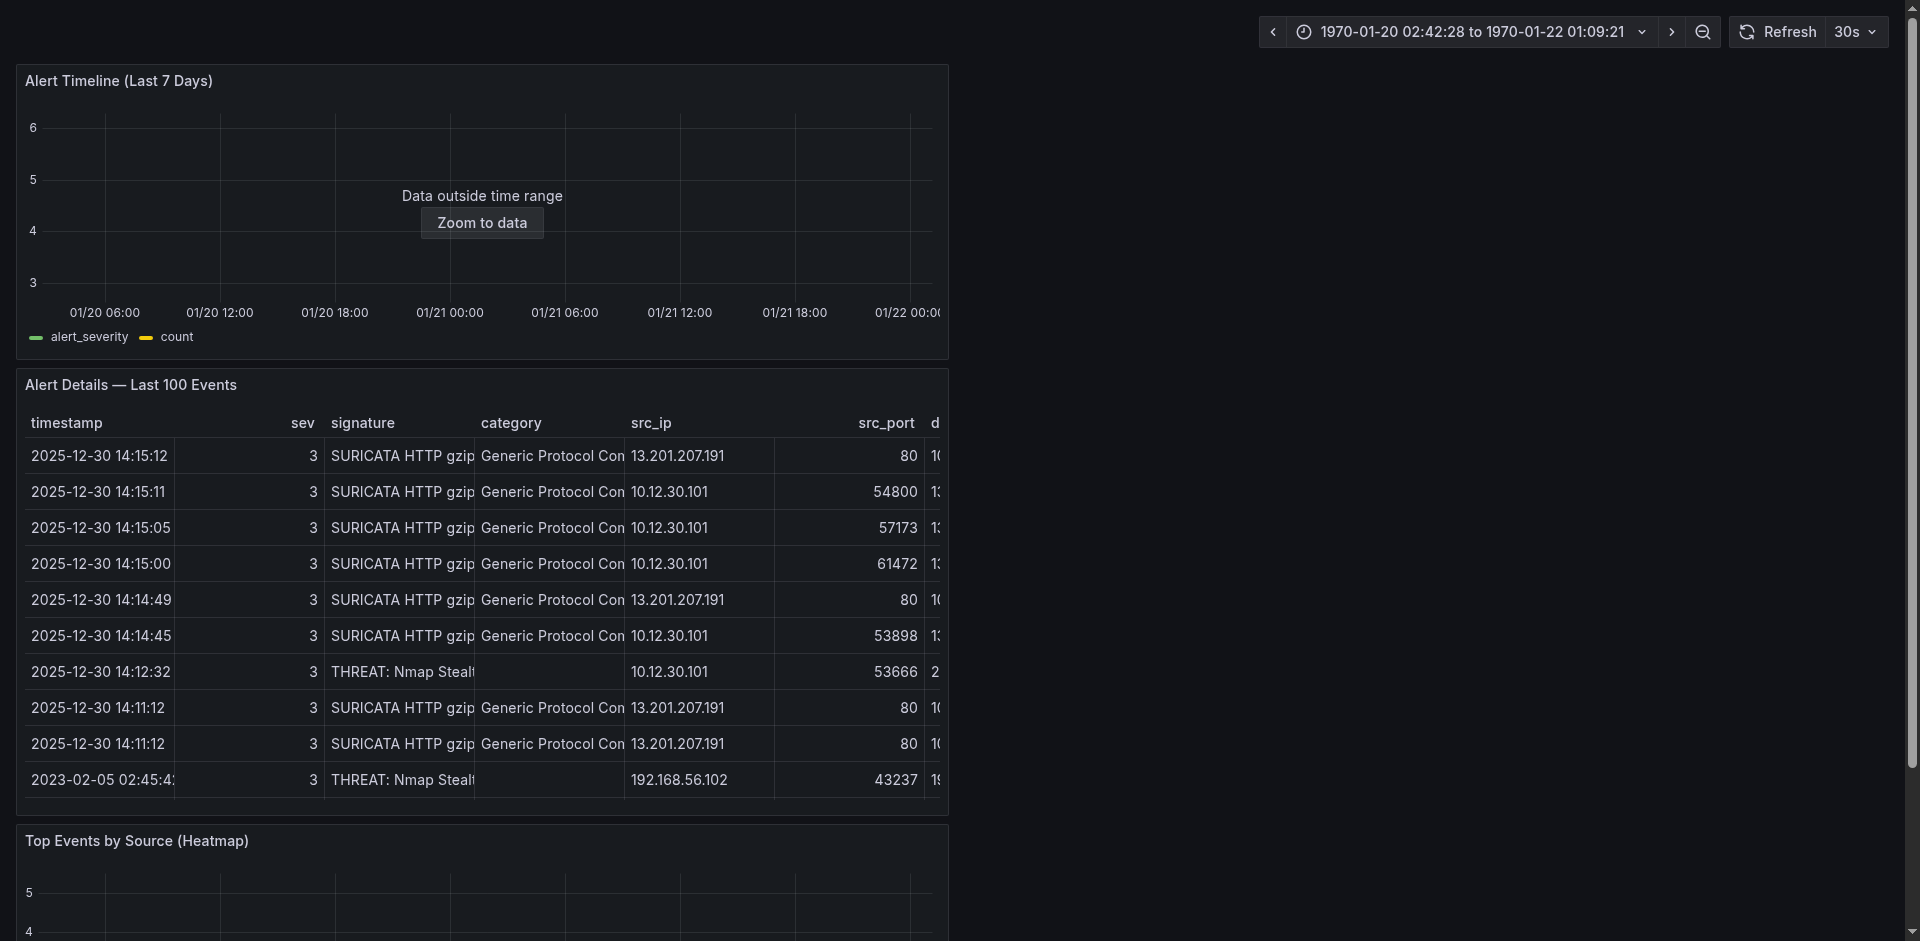Open the Alert Timeline (Last 7 Days) panel title

coord(119,81)
